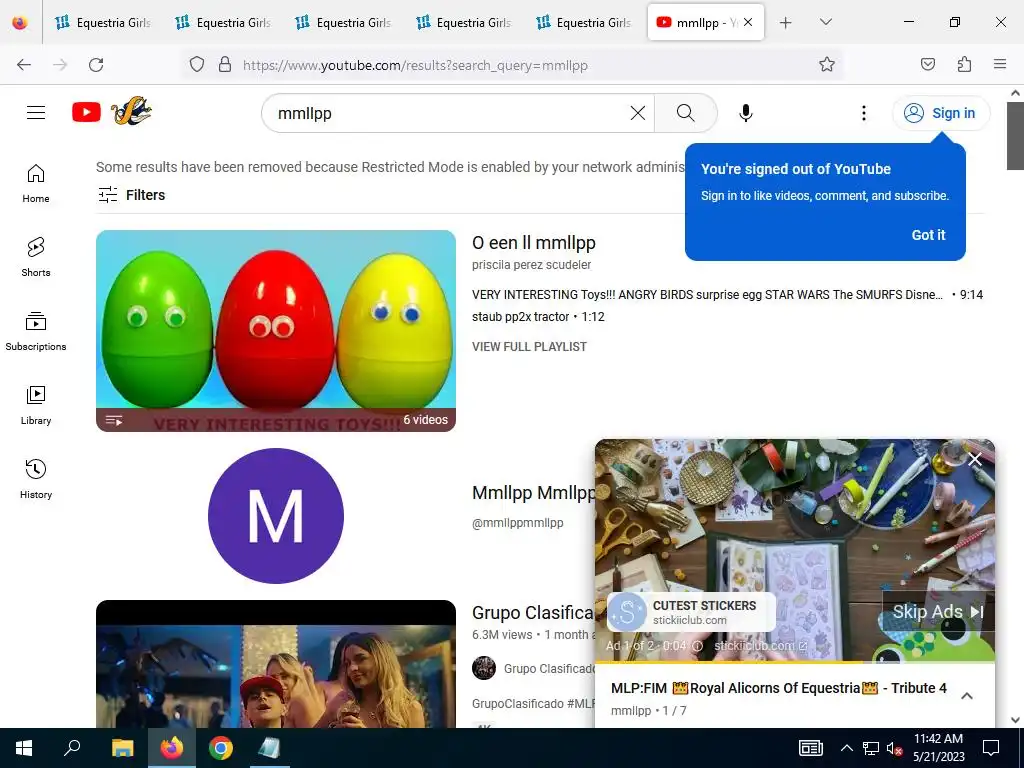1024x768 pixels.
Task: Open Firefox extensions puzzle icon
Action: coord(964,64)
